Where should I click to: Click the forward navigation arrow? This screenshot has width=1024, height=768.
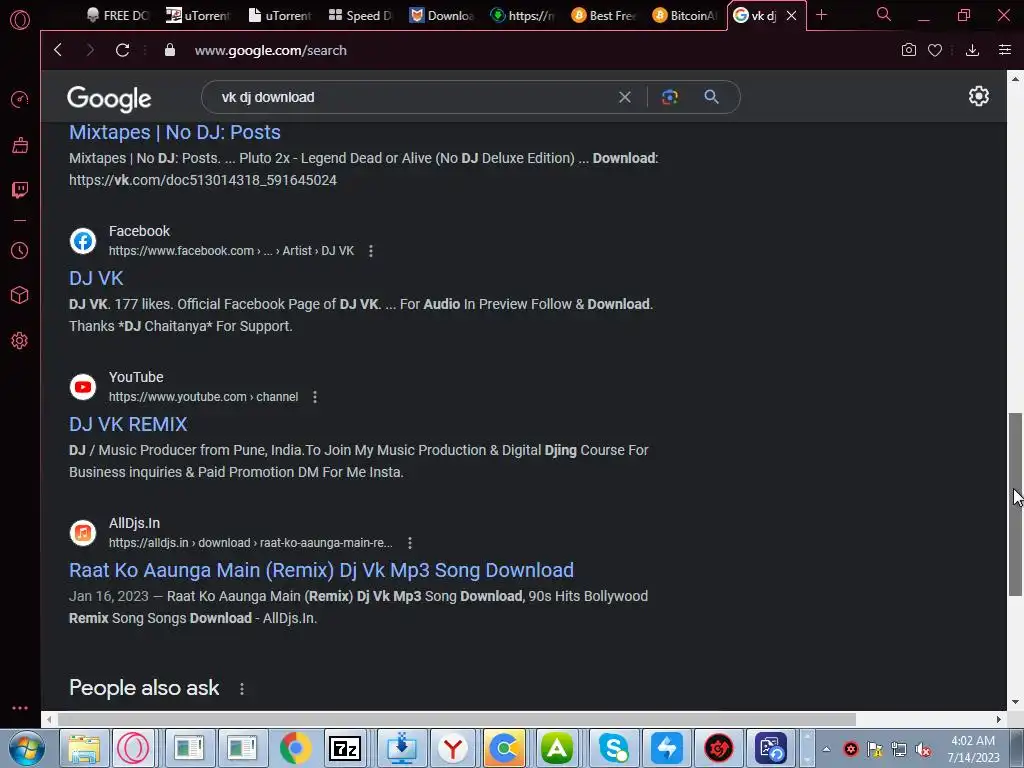(90, 50)
